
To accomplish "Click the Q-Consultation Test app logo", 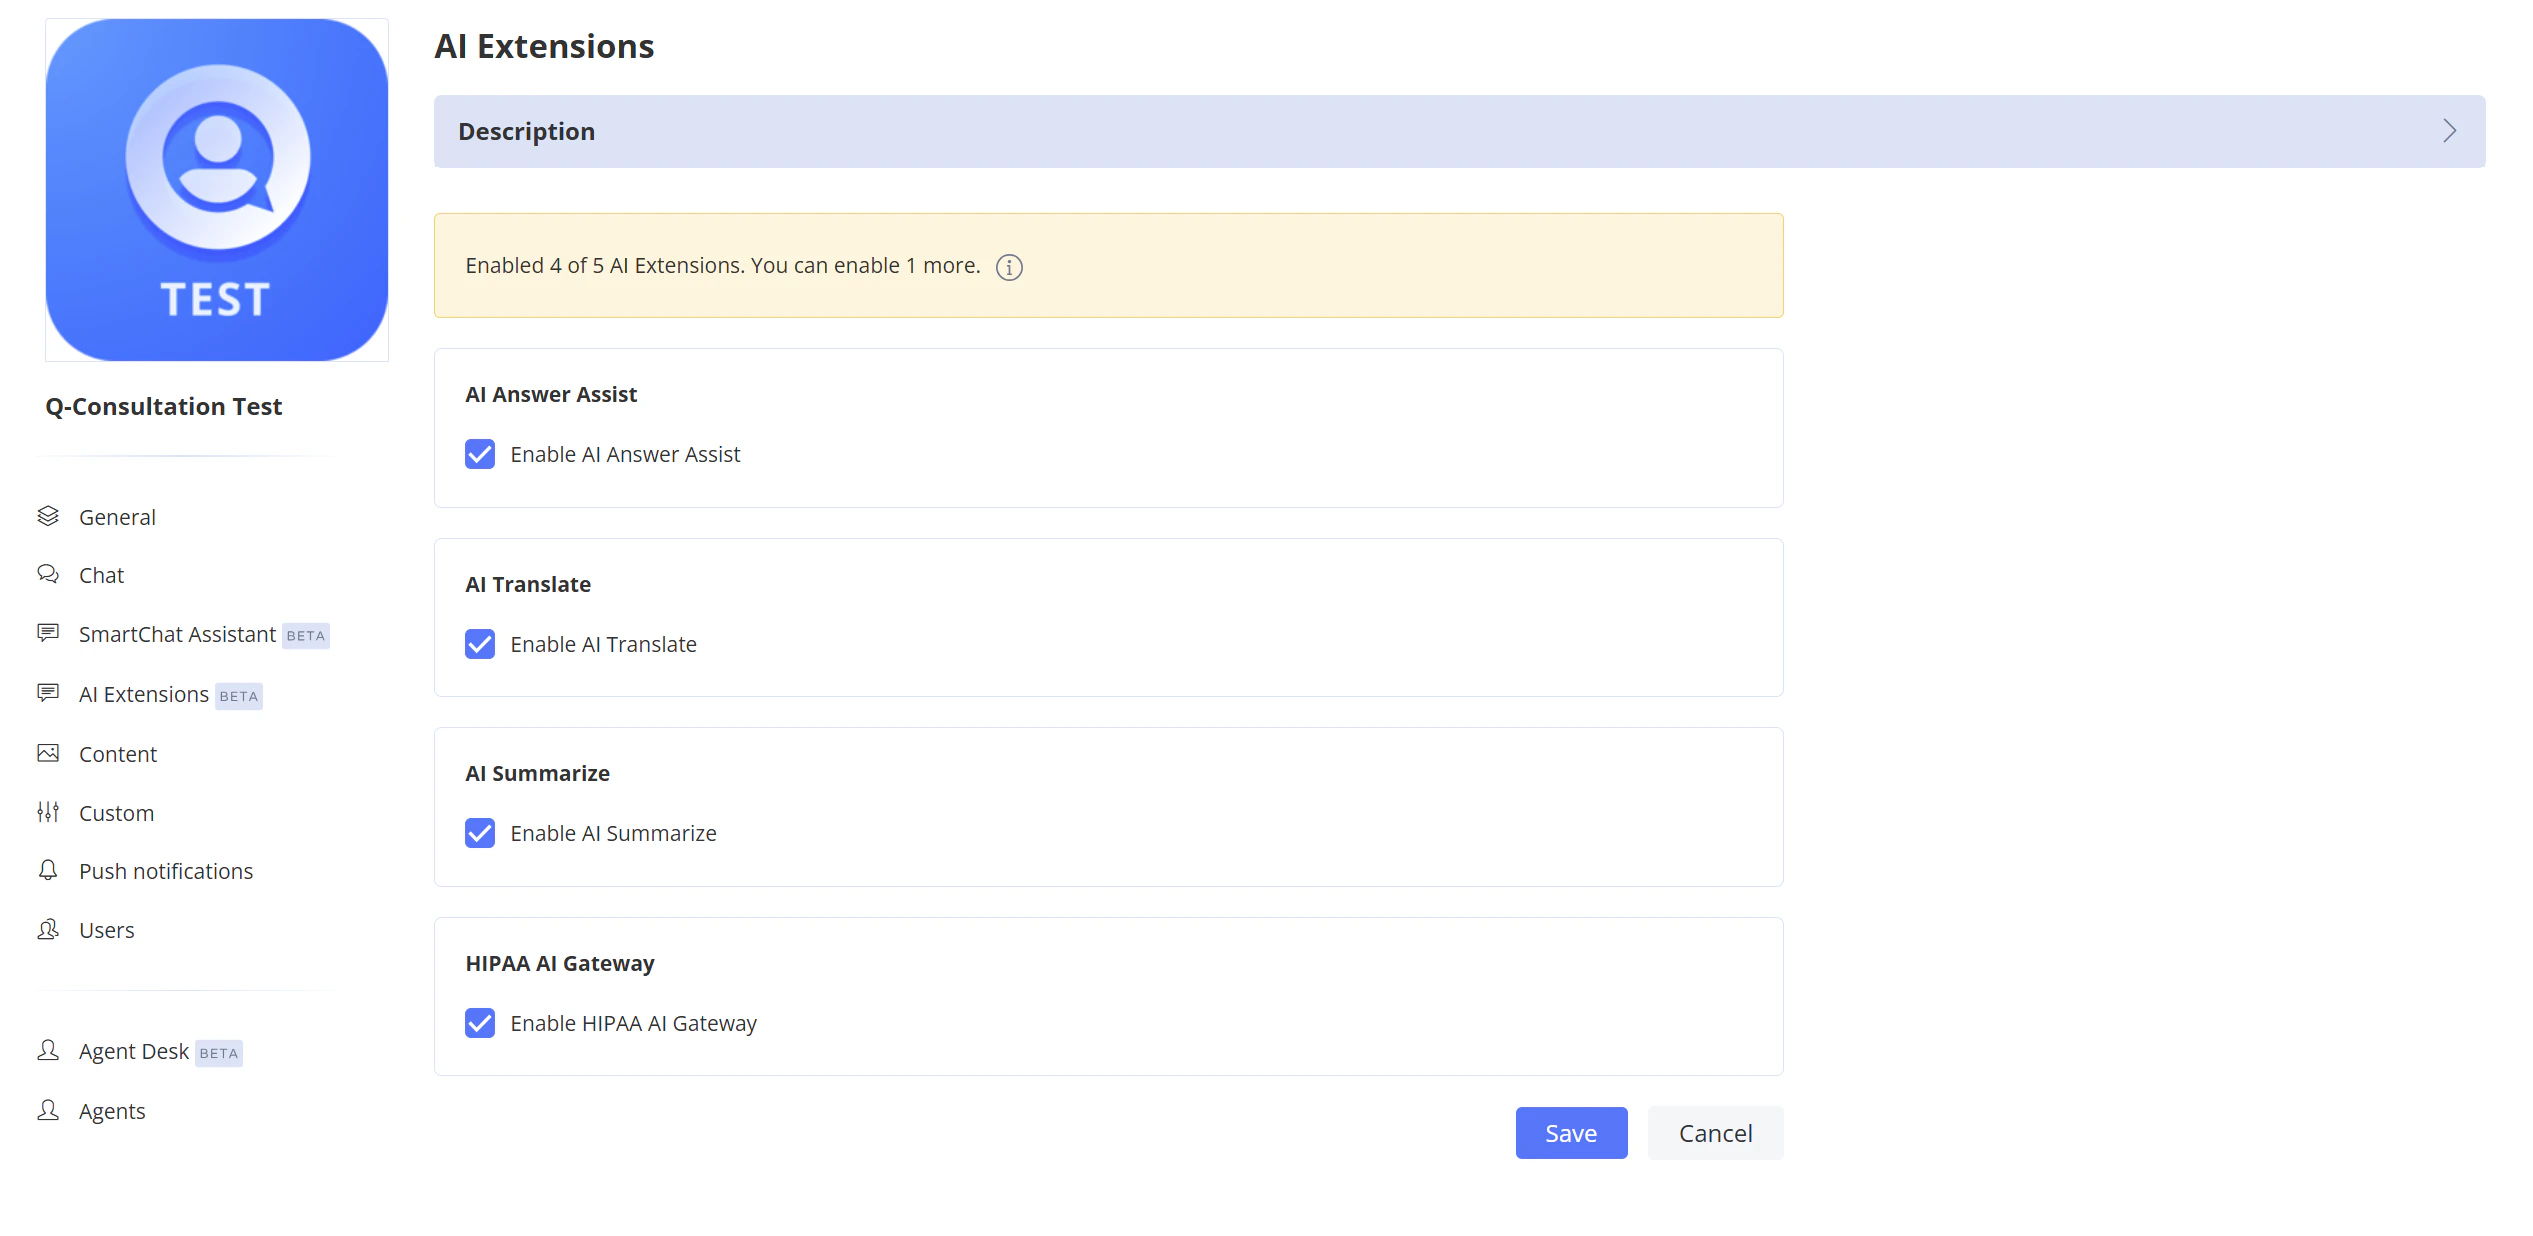I will pos(216,189).
